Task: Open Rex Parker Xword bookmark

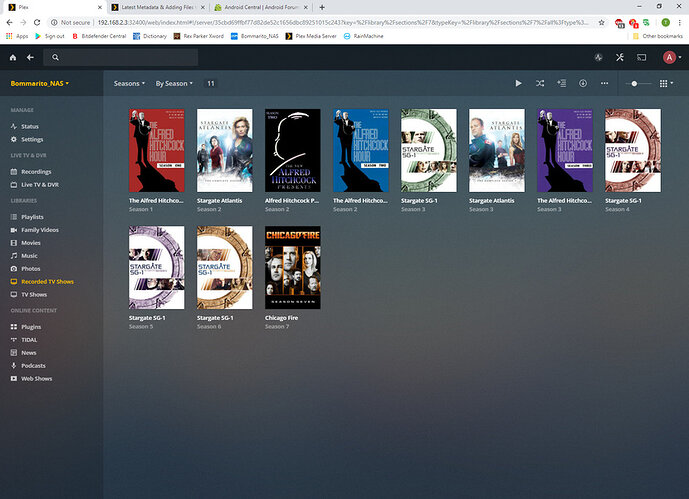Action: coord(199,36)
